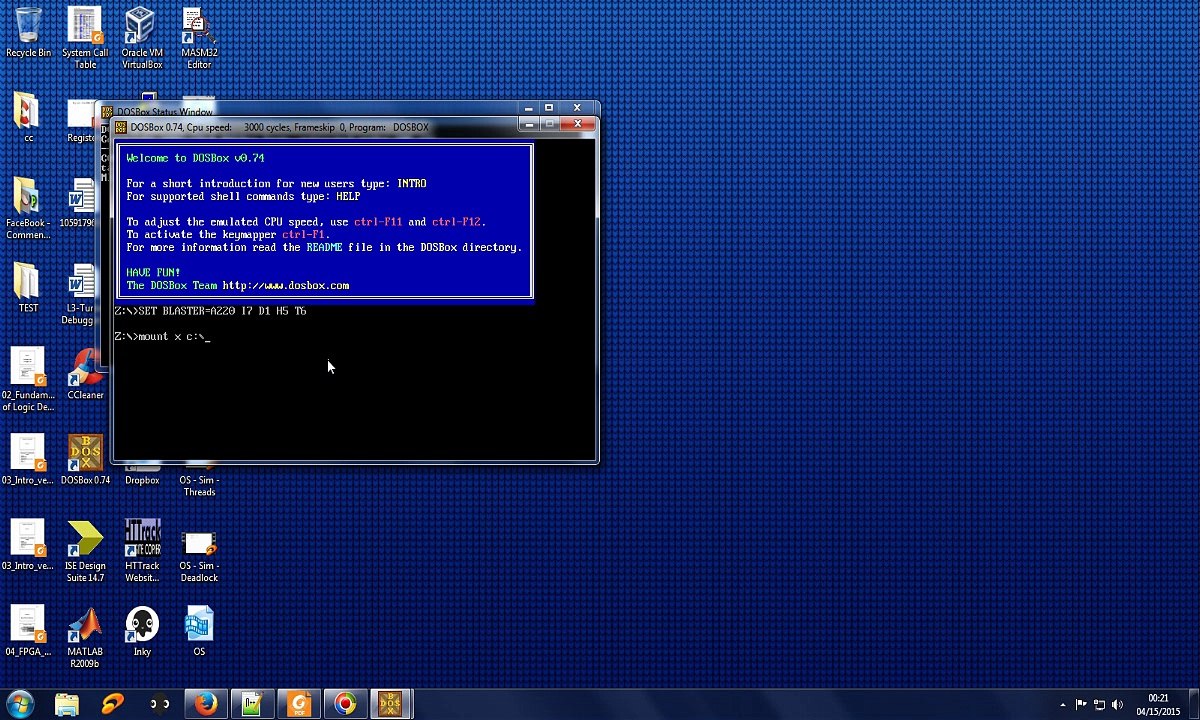
Task: Open the 03_Intro_ve... document above DOSBox row
Action: pos(28,460)
